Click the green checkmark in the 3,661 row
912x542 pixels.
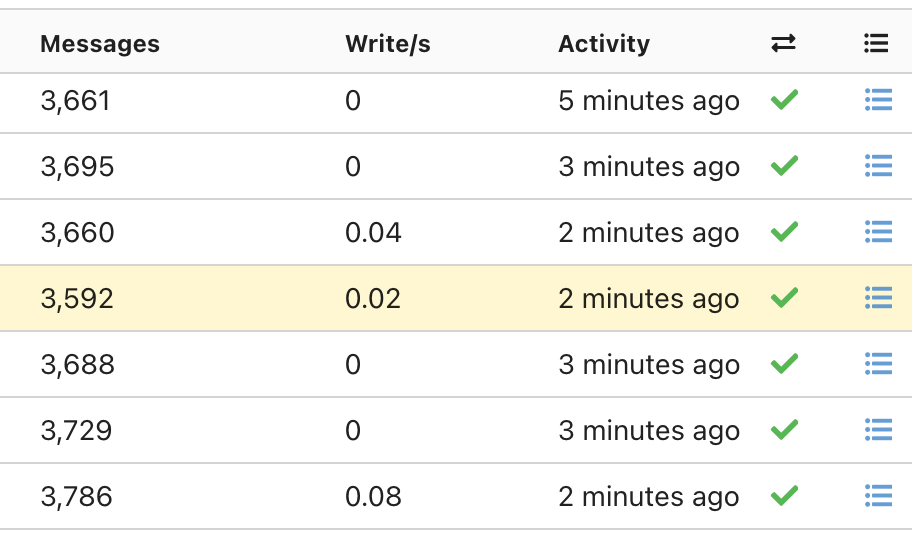pyautogui.click(x=785, y=100)
